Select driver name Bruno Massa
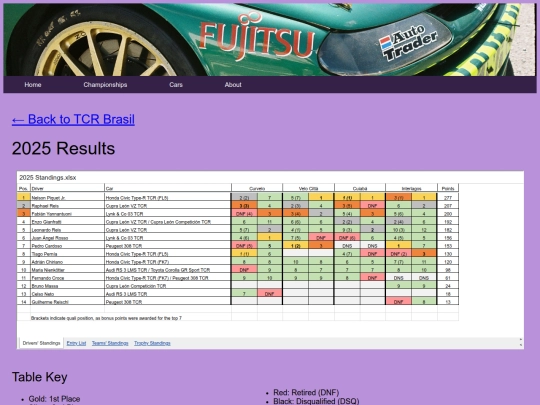The height and width of the screenshot is (405, 540). [45, 286]
